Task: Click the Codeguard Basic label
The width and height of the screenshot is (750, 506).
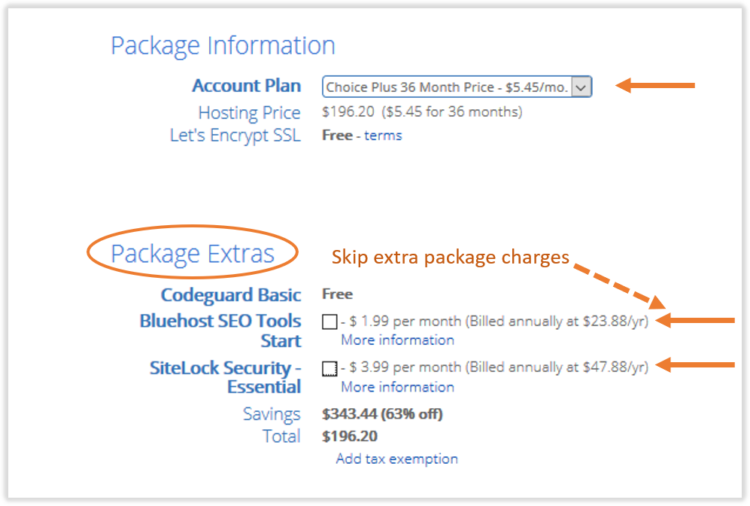Action: click(x=230, y=295)
